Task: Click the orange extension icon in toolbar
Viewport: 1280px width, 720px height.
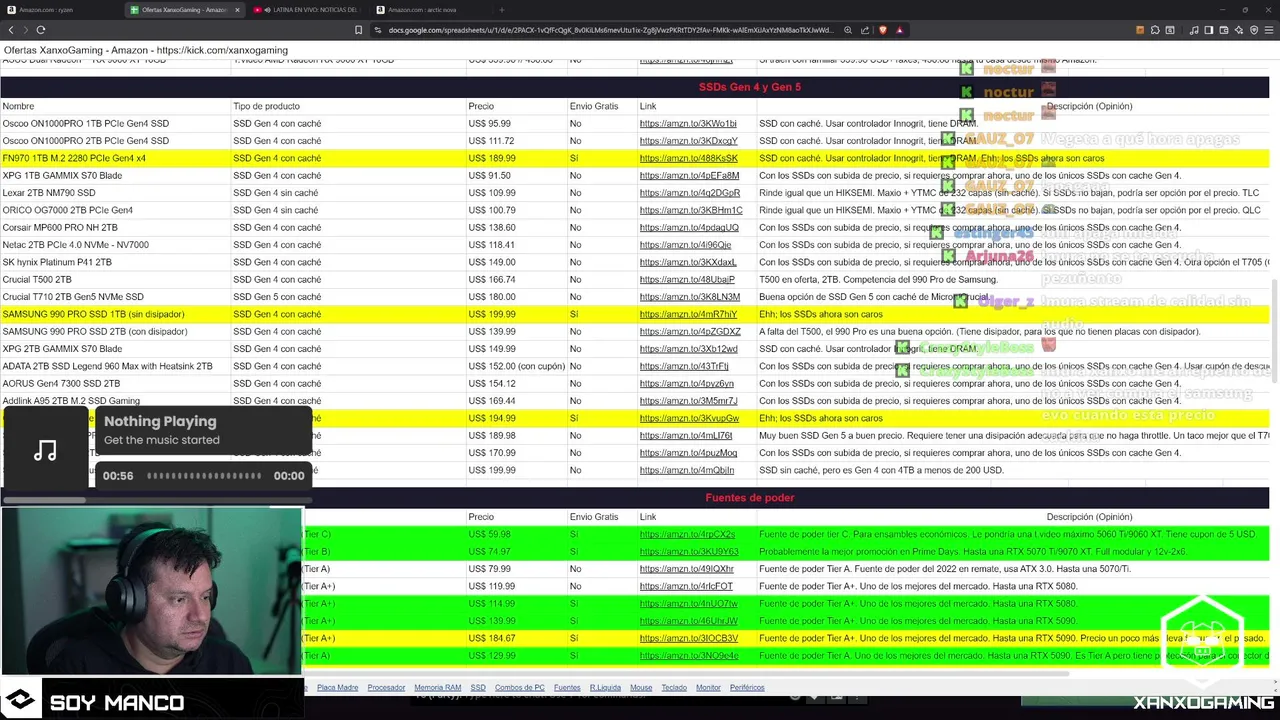Action: point(1141,30)
